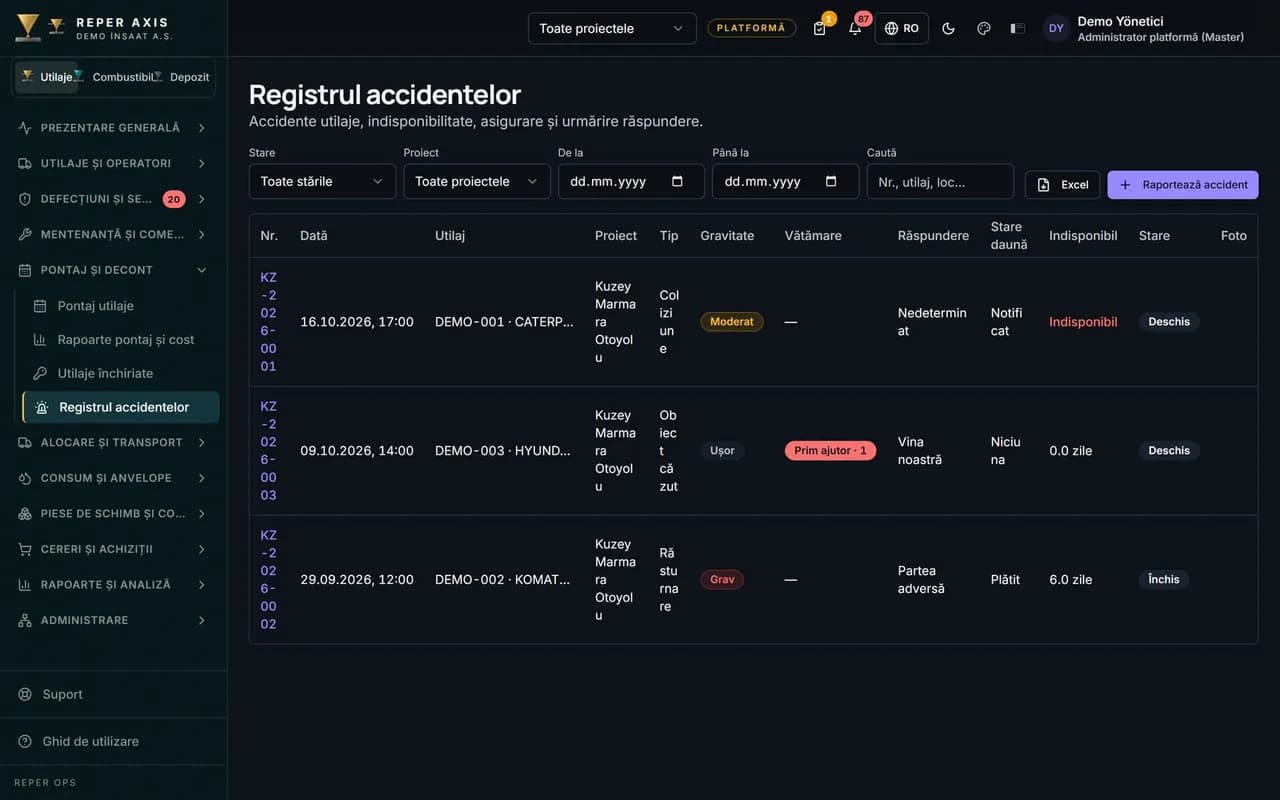Open the Proiect filter dropdown
Image resolution: width=1280 pixels, height=800 pixels.
coord(477,181)
